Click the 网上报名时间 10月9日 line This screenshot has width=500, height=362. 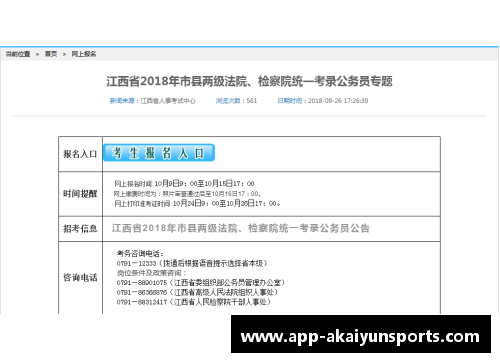click(x=184, y=184)
